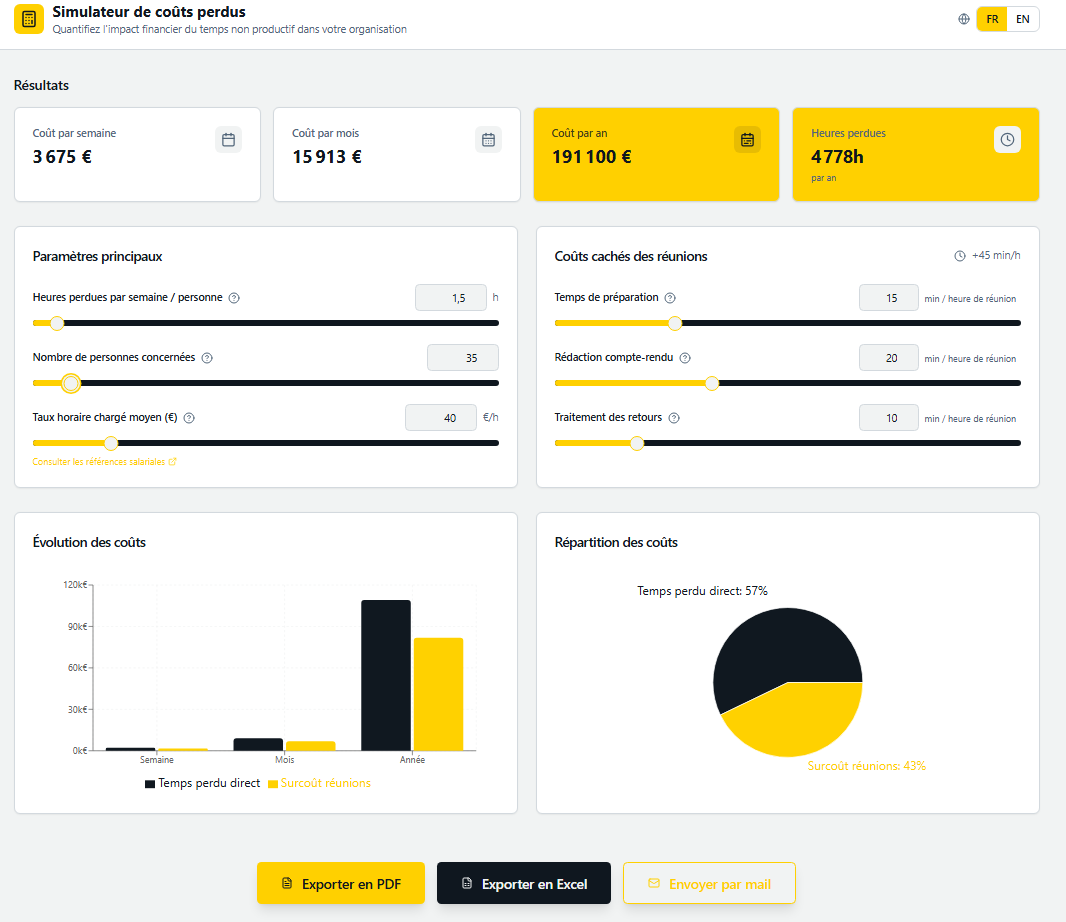Show help for Temps de préparation
1066x922 pixels.
click(x=670, y=298)
